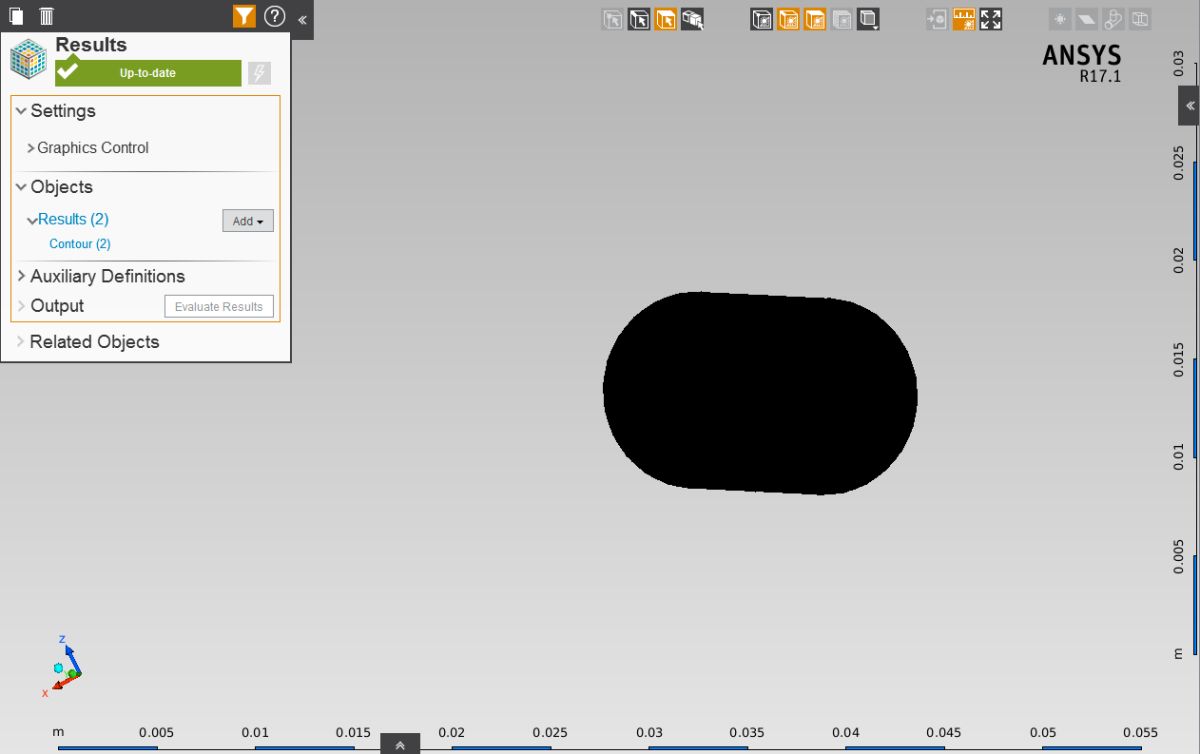Screen dimensions: 1200x754
Task: Click the lightning bolt update icon
Action: click(259, 73)
